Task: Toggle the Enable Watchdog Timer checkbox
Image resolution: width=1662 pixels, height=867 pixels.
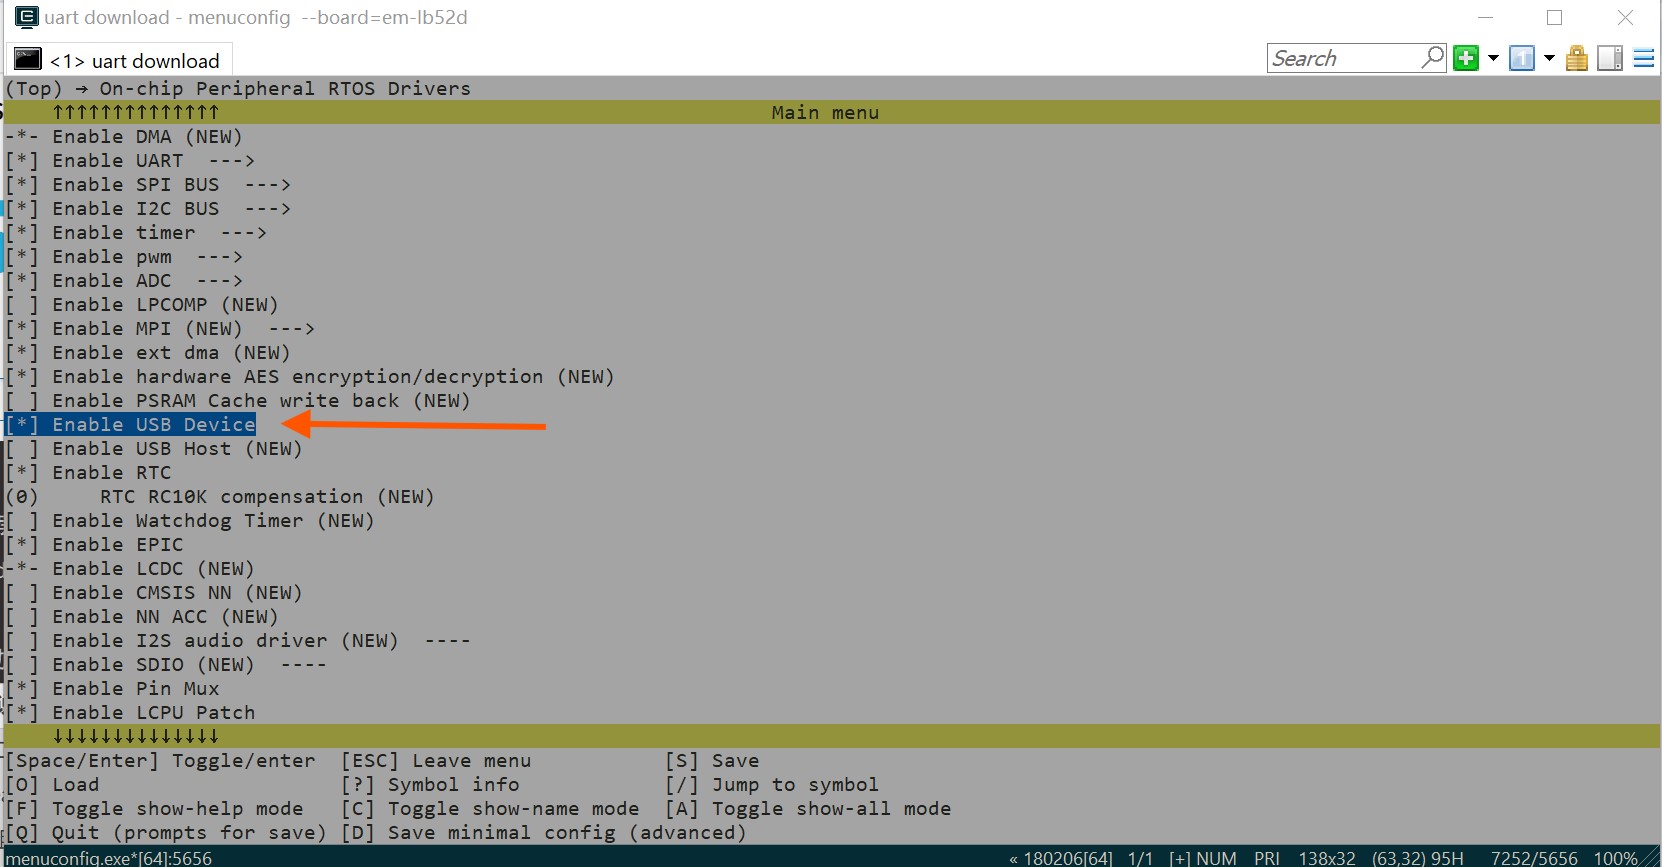Action: point(21,521)
